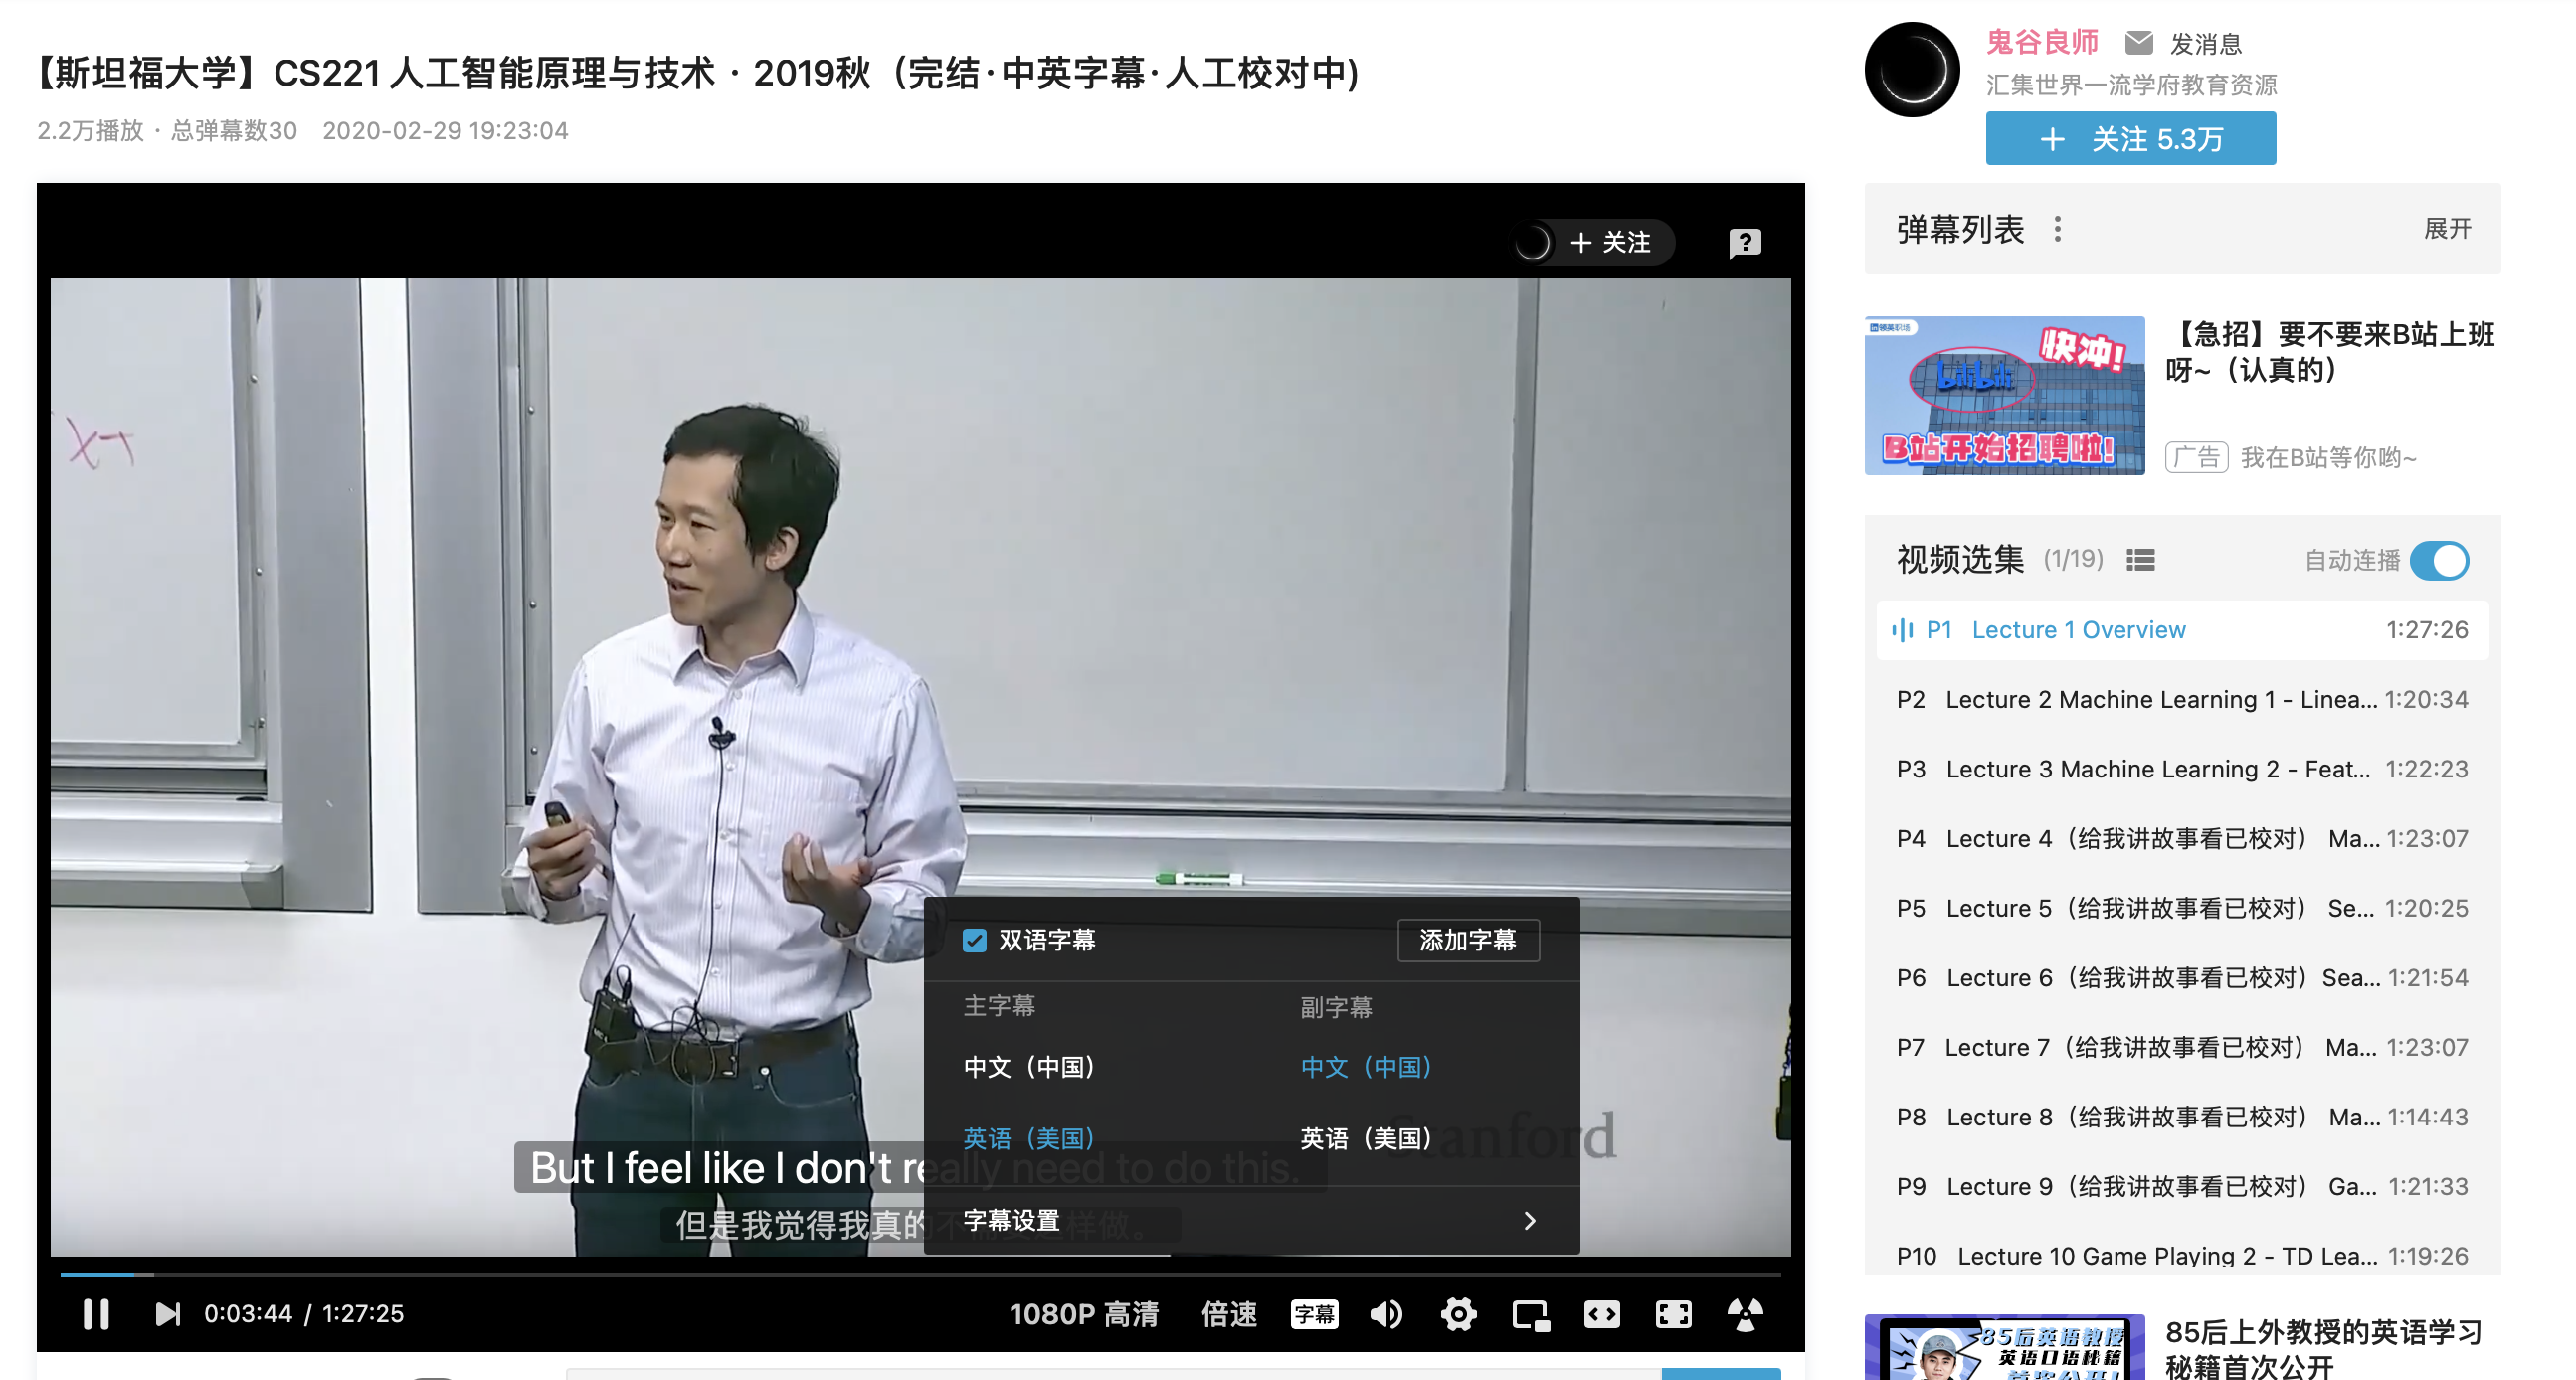Image resolution: width=2576 pixels, height=1380 pixels.
Task: Uncheck the 双语字幕 bilingual subtitle checkbox
Action: [x=974, y=940]
